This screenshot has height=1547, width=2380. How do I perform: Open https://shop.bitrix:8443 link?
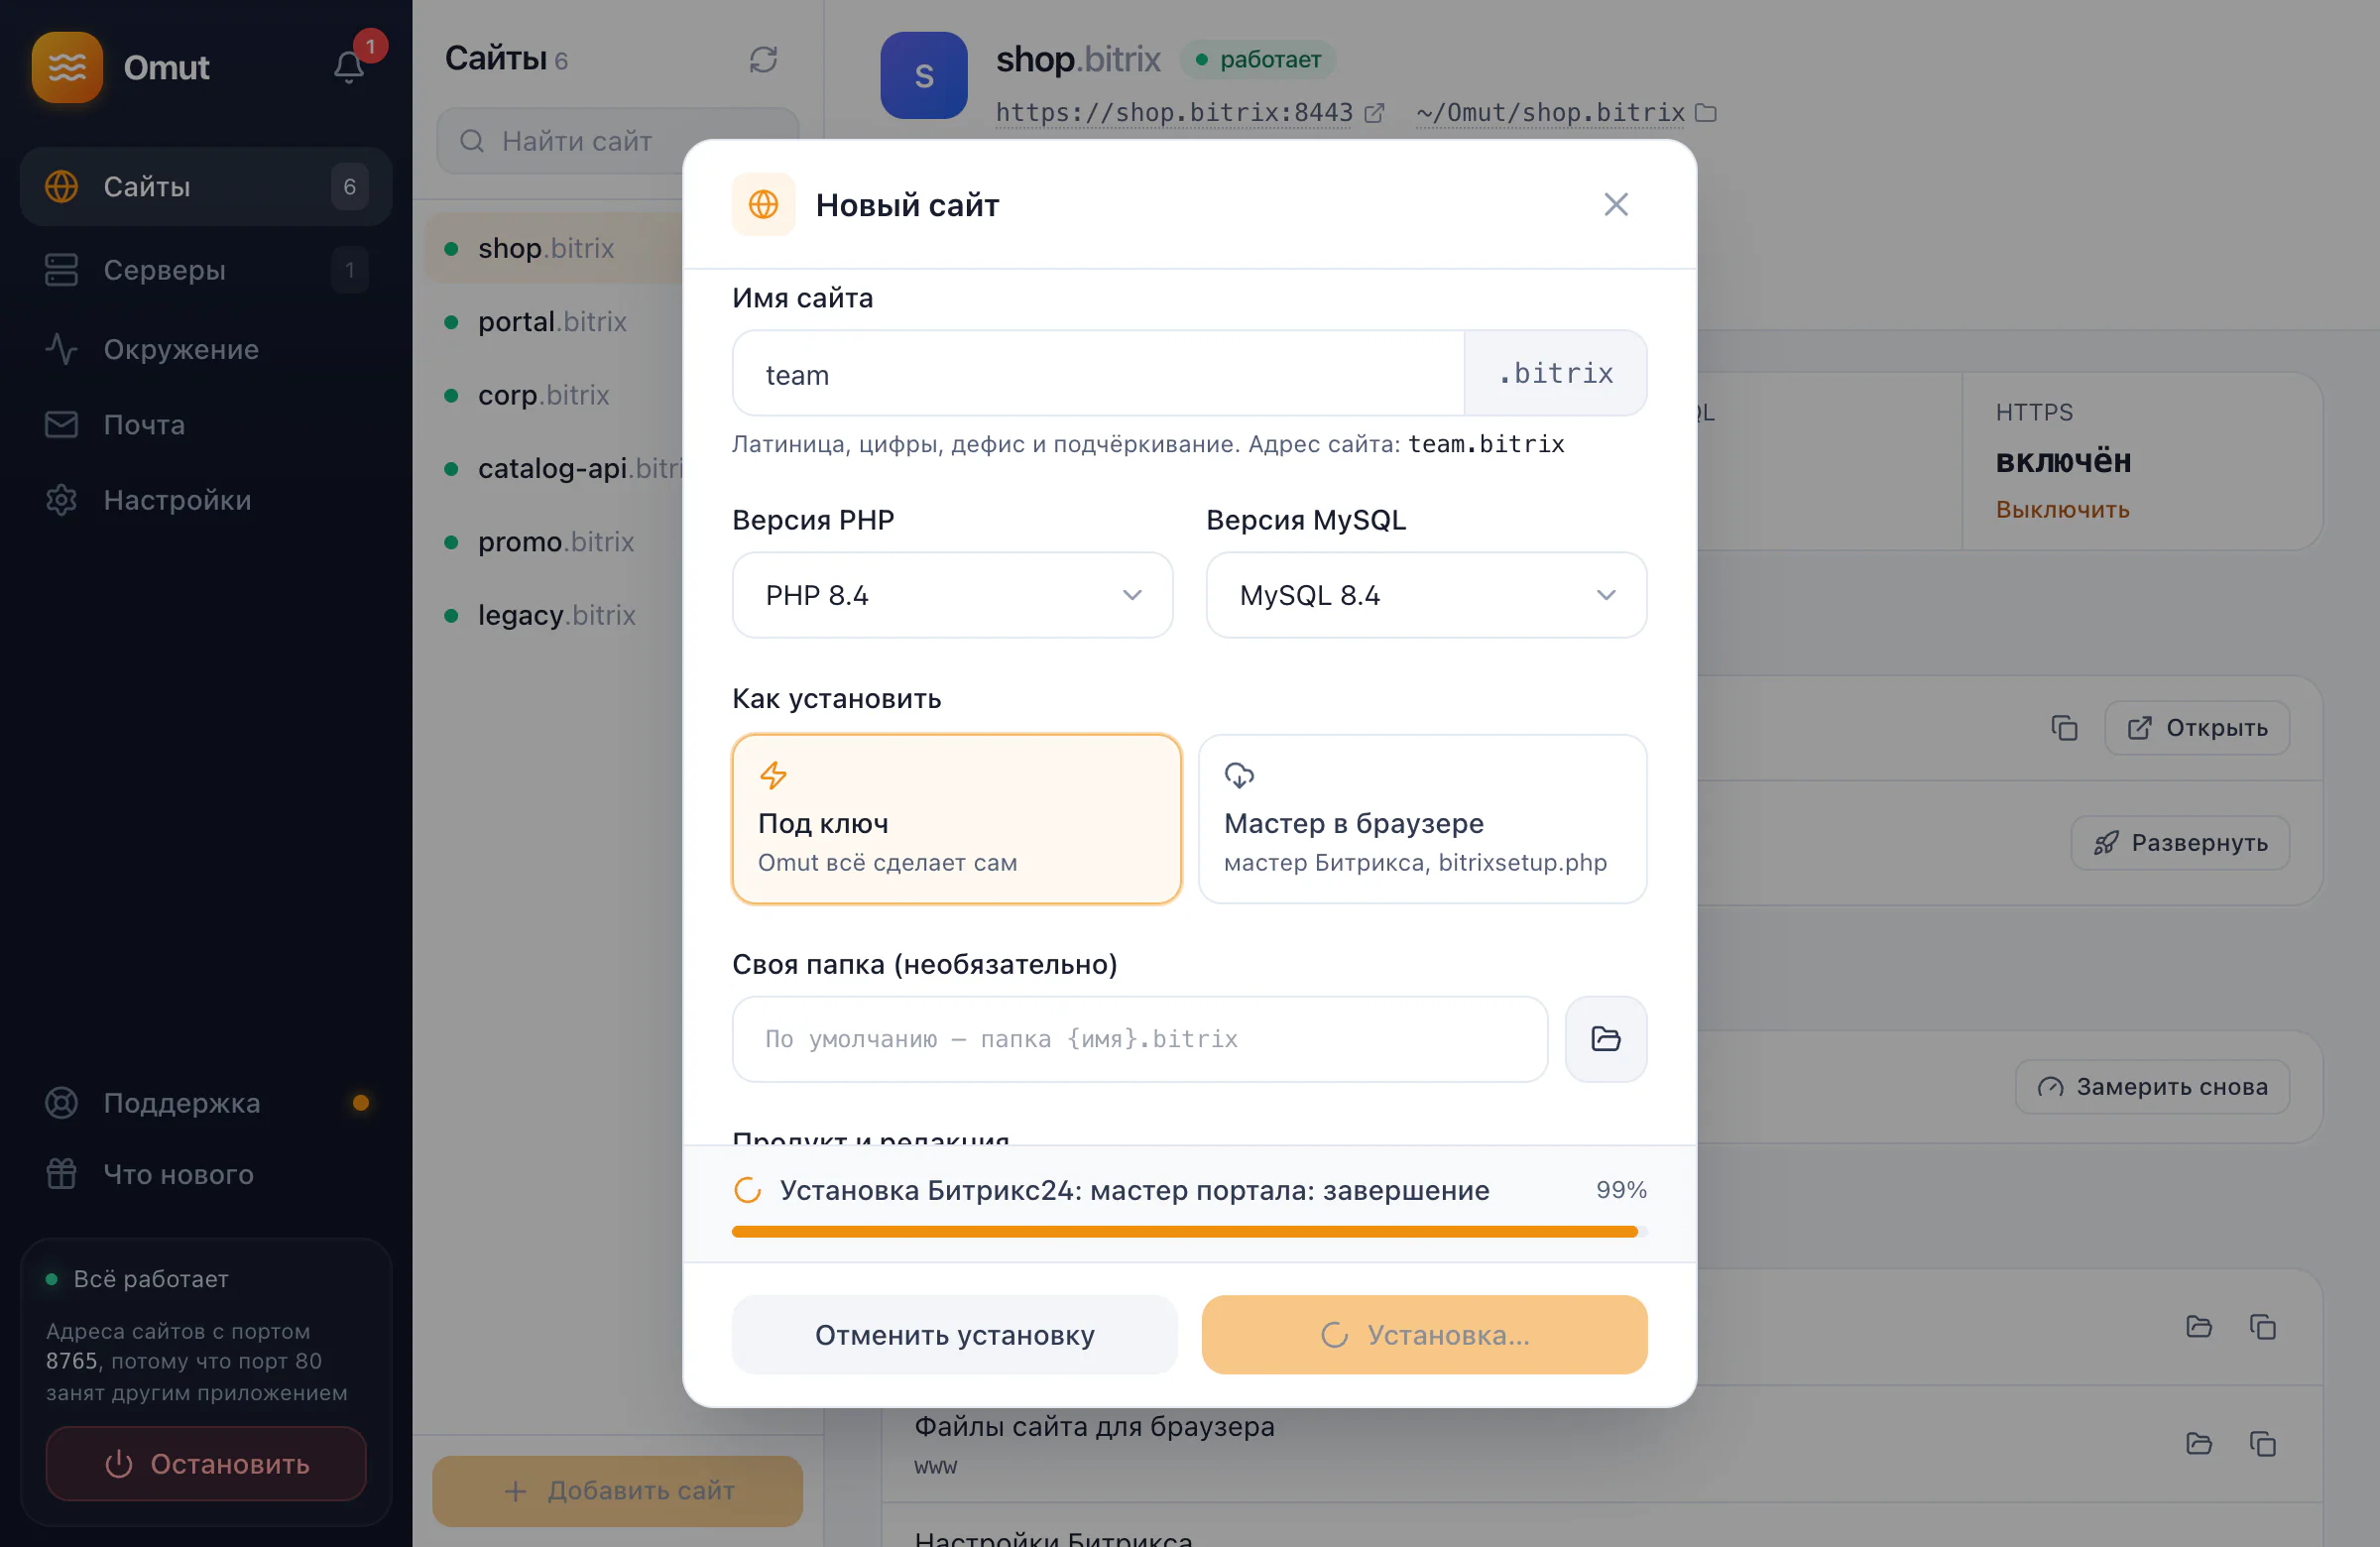tap(1174, 113)
